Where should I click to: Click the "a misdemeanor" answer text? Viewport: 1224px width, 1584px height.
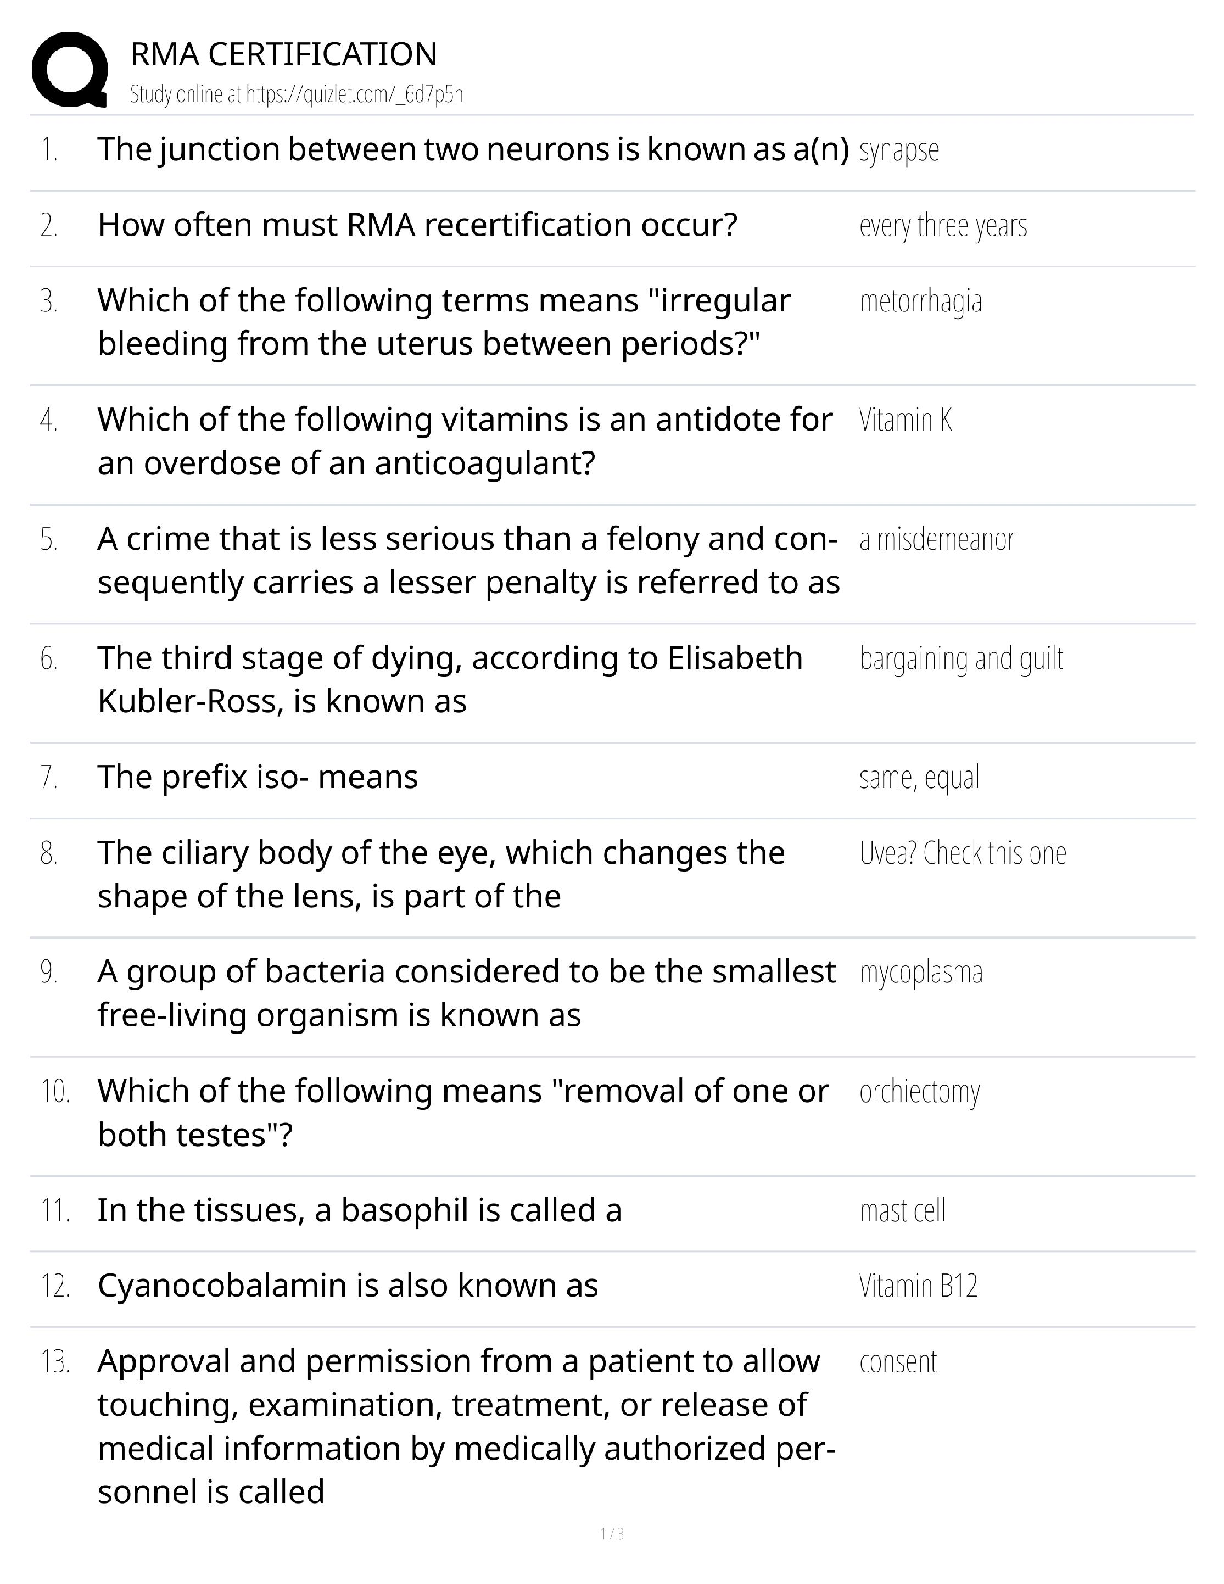point(936,540)
